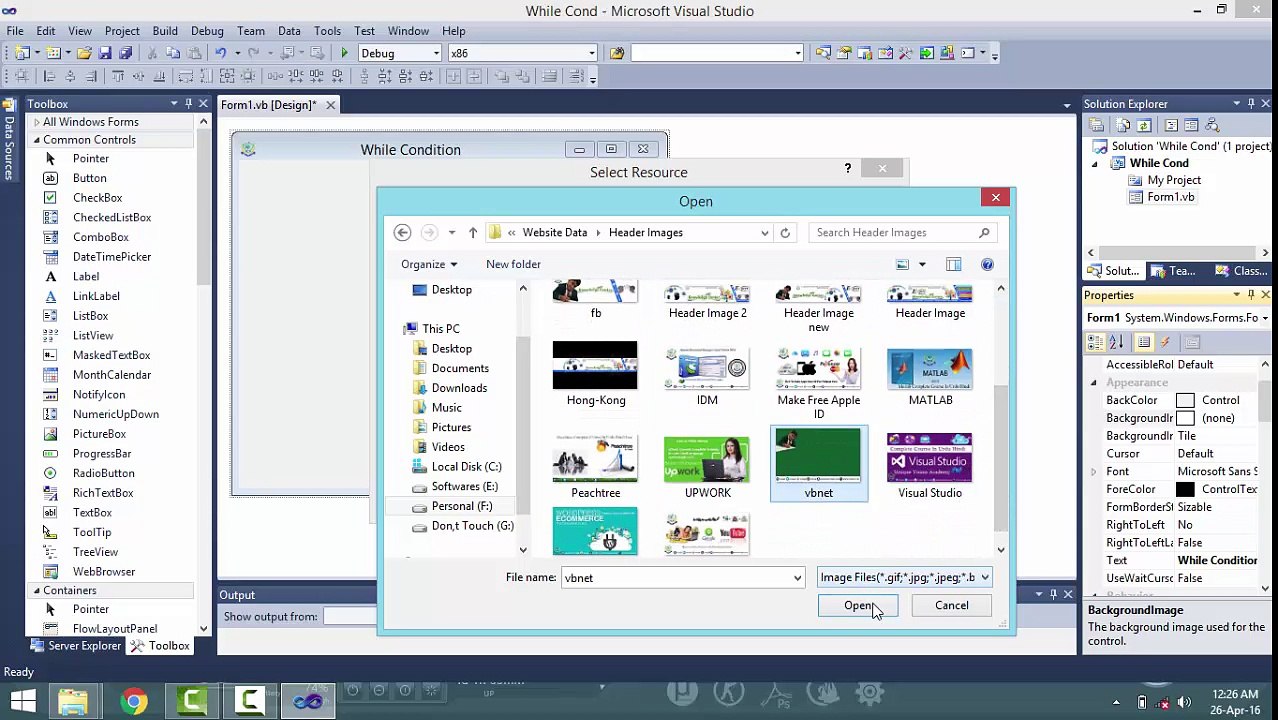
Task: Click the volume icon in system tray
Action: point(1184,702)
